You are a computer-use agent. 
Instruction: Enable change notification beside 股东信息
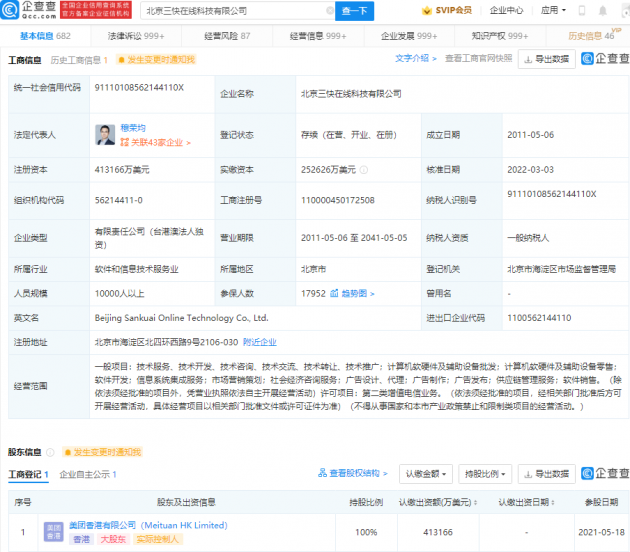click(x=102, y=452)
